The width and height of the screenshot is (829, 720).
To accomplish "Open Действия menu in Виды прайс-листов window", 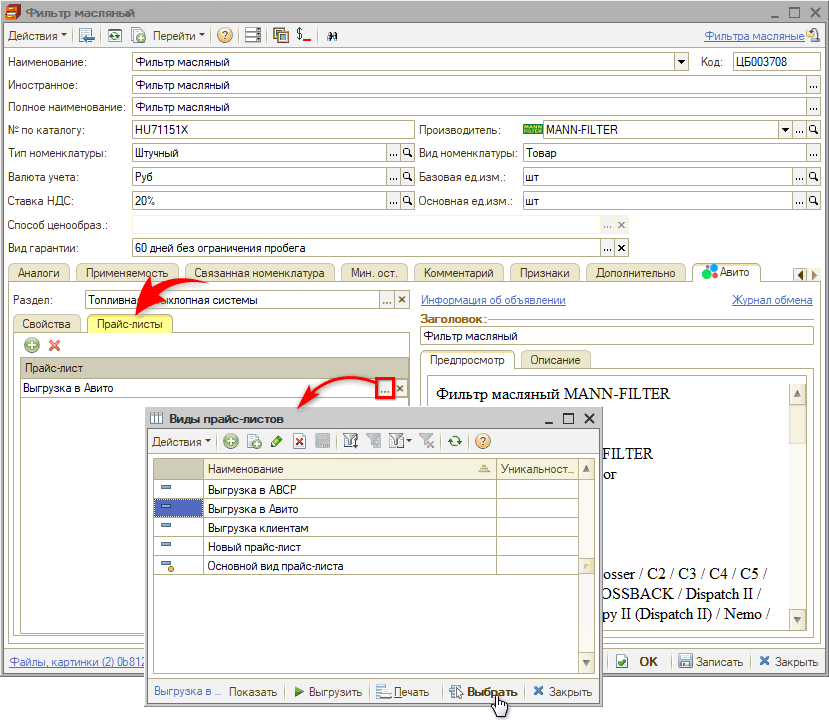I will pos(180,441).
